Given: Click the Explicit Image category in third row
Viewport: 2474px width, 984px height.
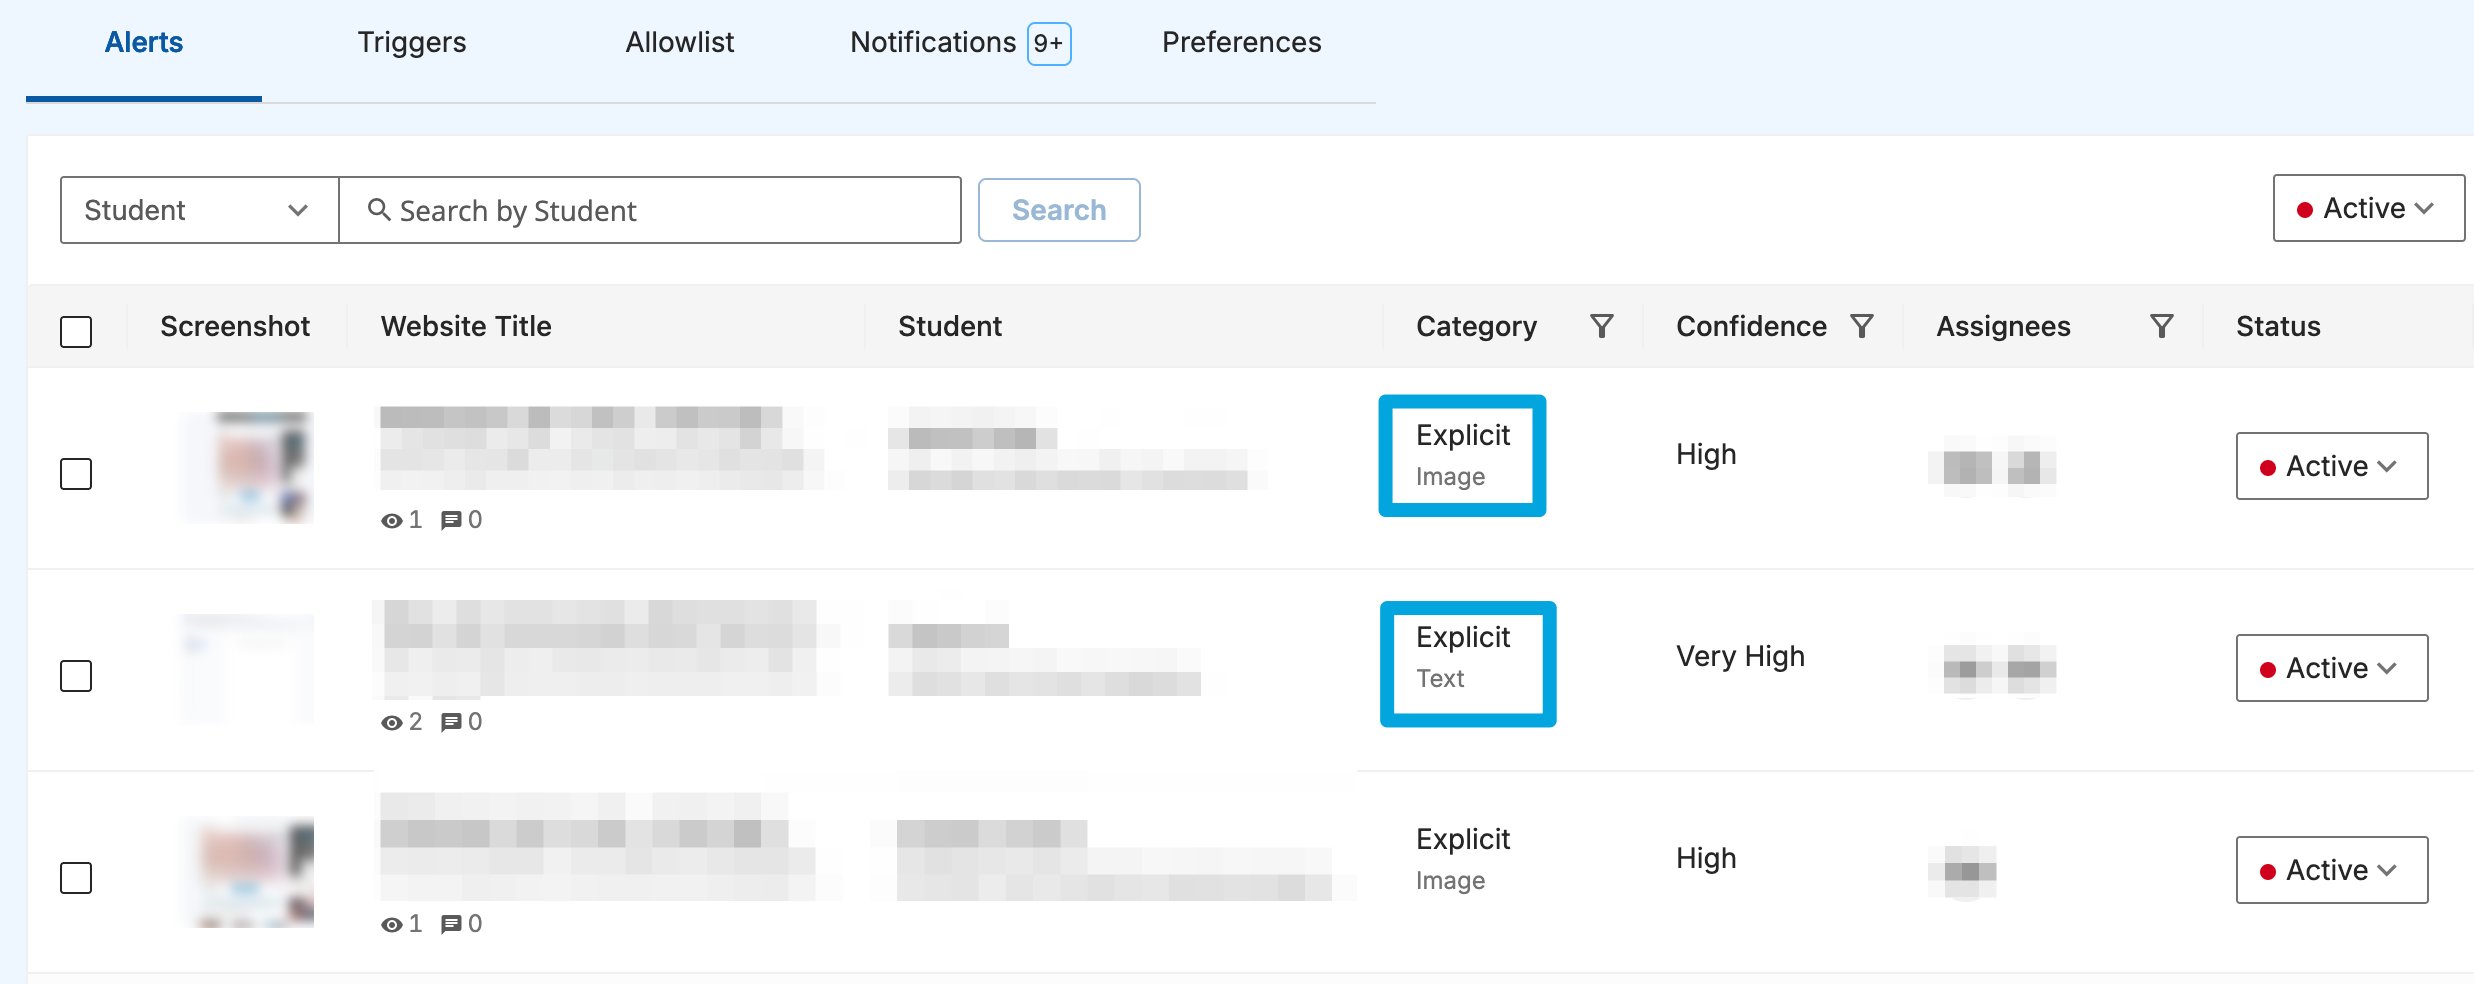Looking at the screenshot, I should tap(1462, 859).
